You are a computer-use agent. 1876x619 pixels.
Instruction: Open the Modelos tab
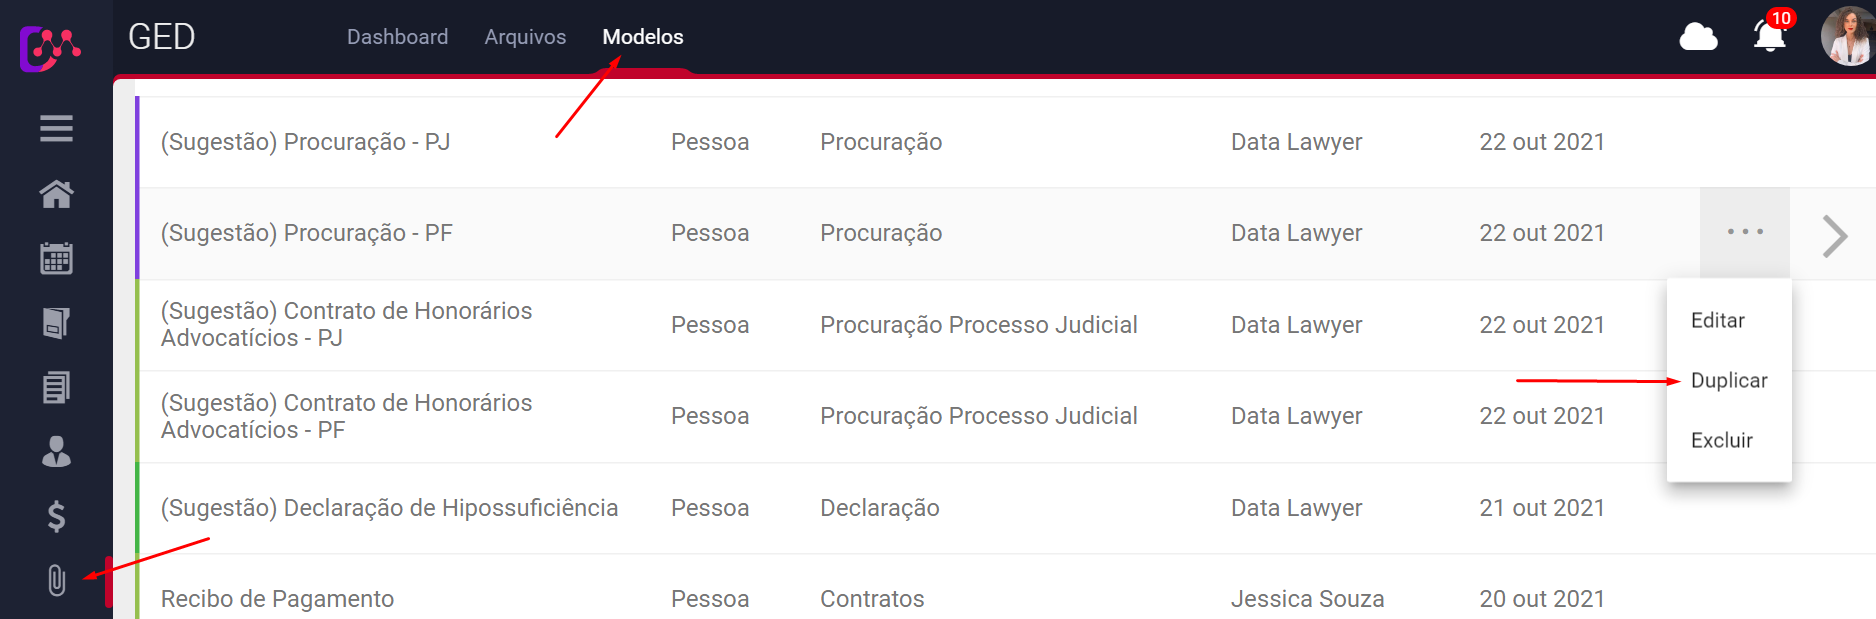tap(643, 37)
